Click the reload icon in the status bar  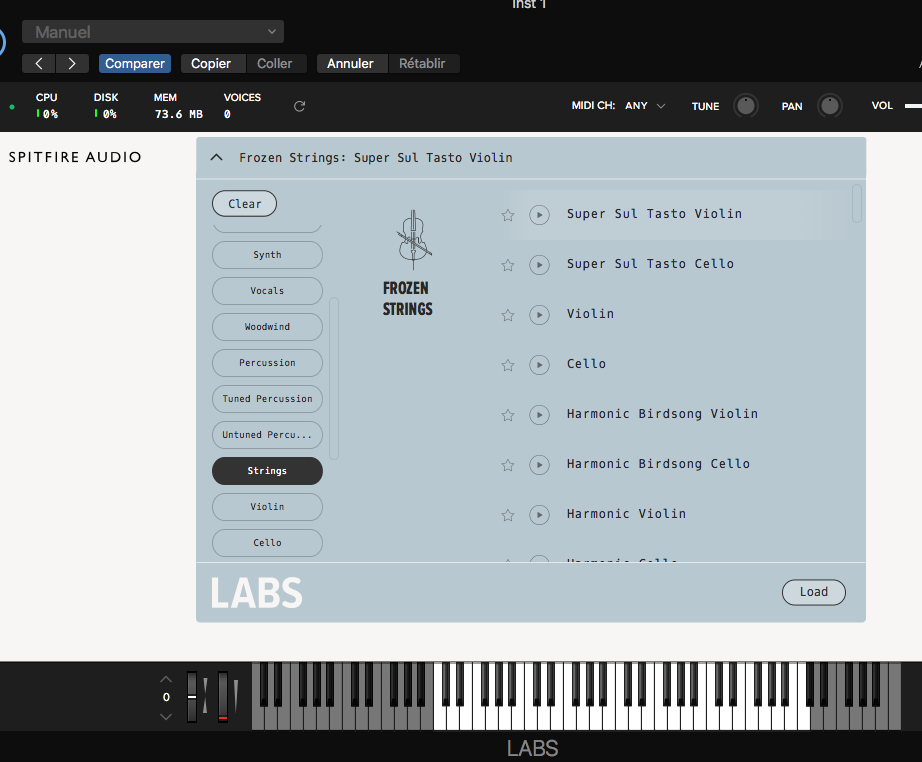pyautogui.click(x=298, y=104)
